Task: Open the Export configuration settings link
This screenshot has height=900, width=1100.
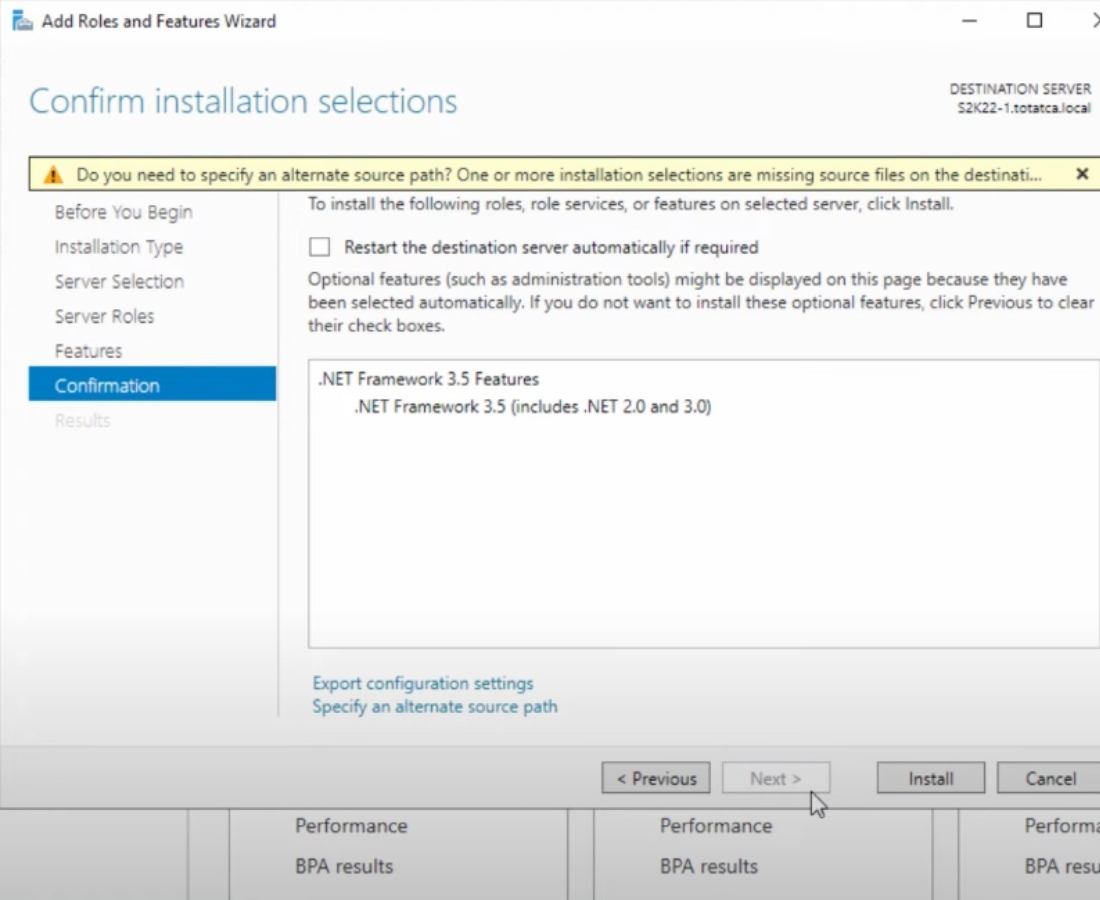Action: (423, 683)
